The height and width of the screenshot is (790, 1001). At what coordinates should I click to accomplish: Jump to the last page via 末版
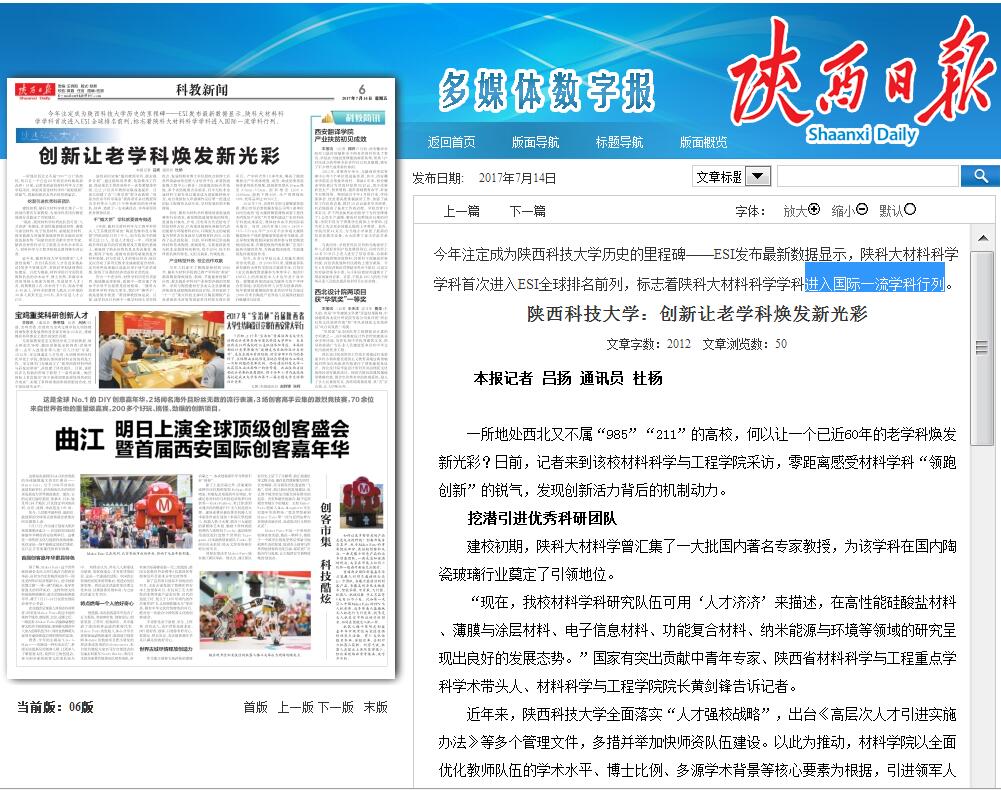[x=375, y=707]
